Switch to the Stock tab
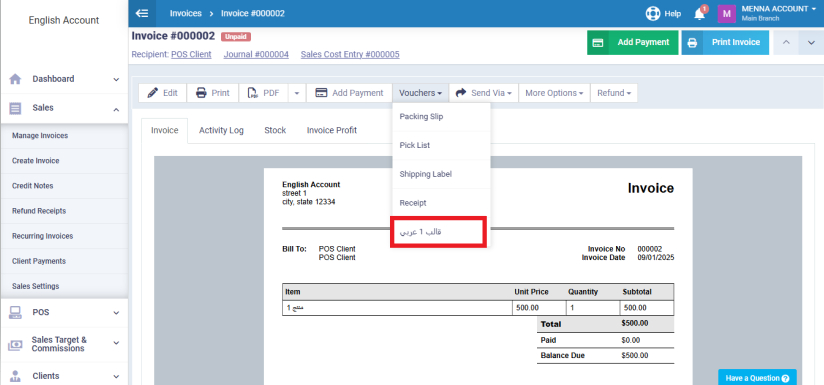824x385 pixels. (x=275, y=130)
